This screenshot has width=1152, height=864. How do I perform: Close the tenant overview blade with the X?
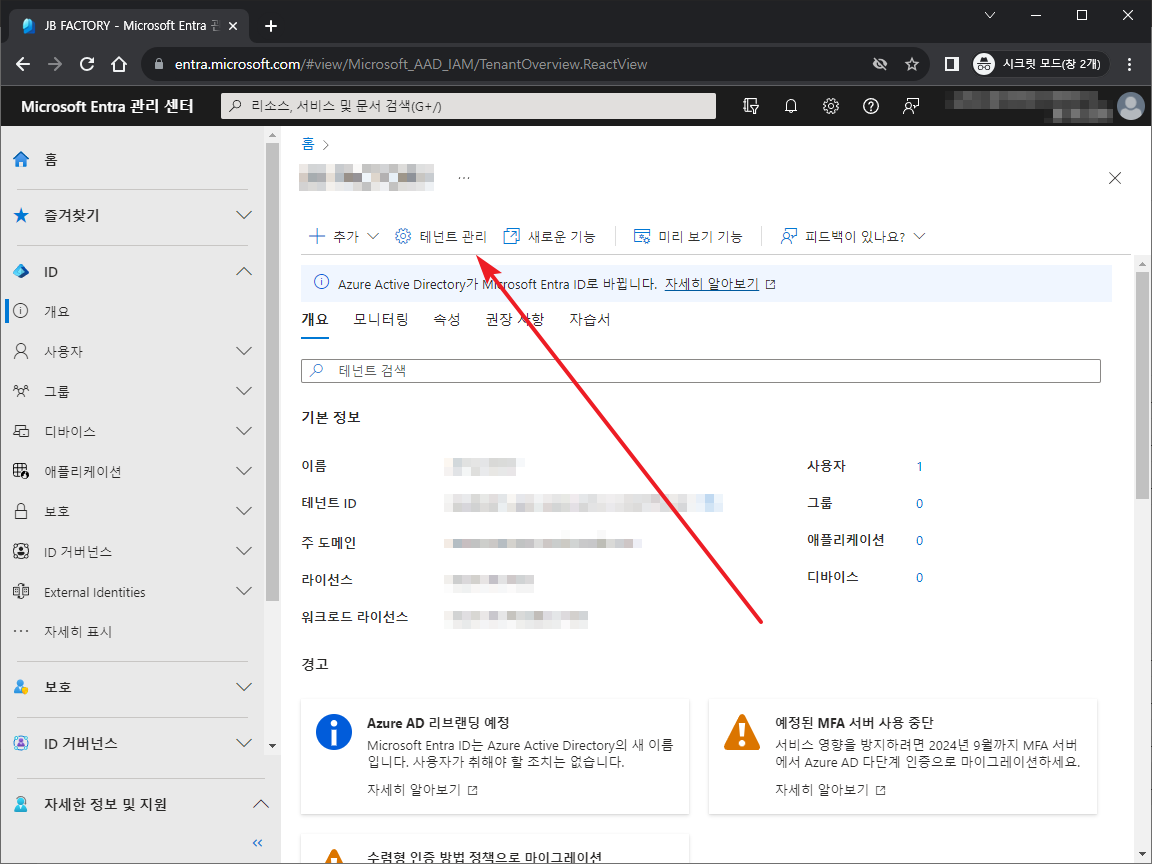pos(1115,178)
